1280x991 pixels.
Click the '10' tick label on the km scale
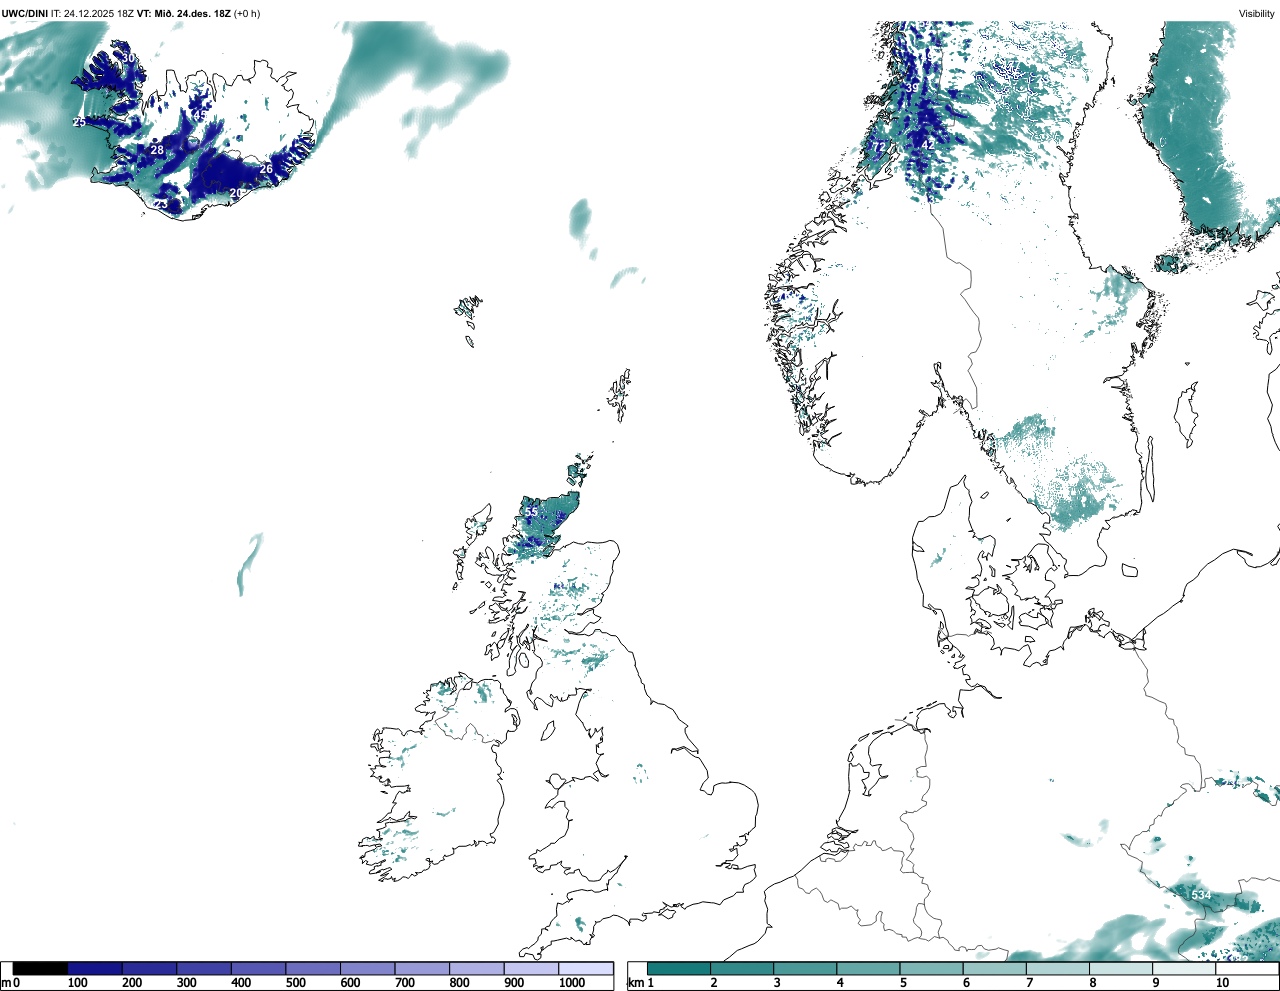click(1222, 983)
